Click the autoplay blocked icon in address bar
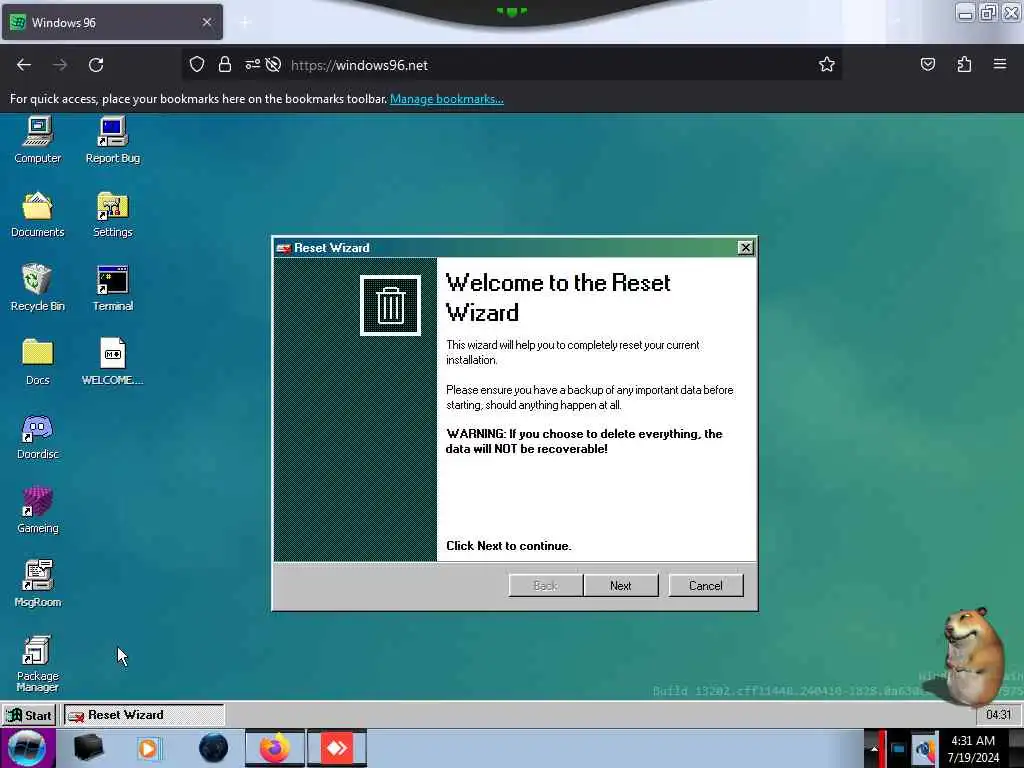Screen dimensions: 1024x768 274,65
